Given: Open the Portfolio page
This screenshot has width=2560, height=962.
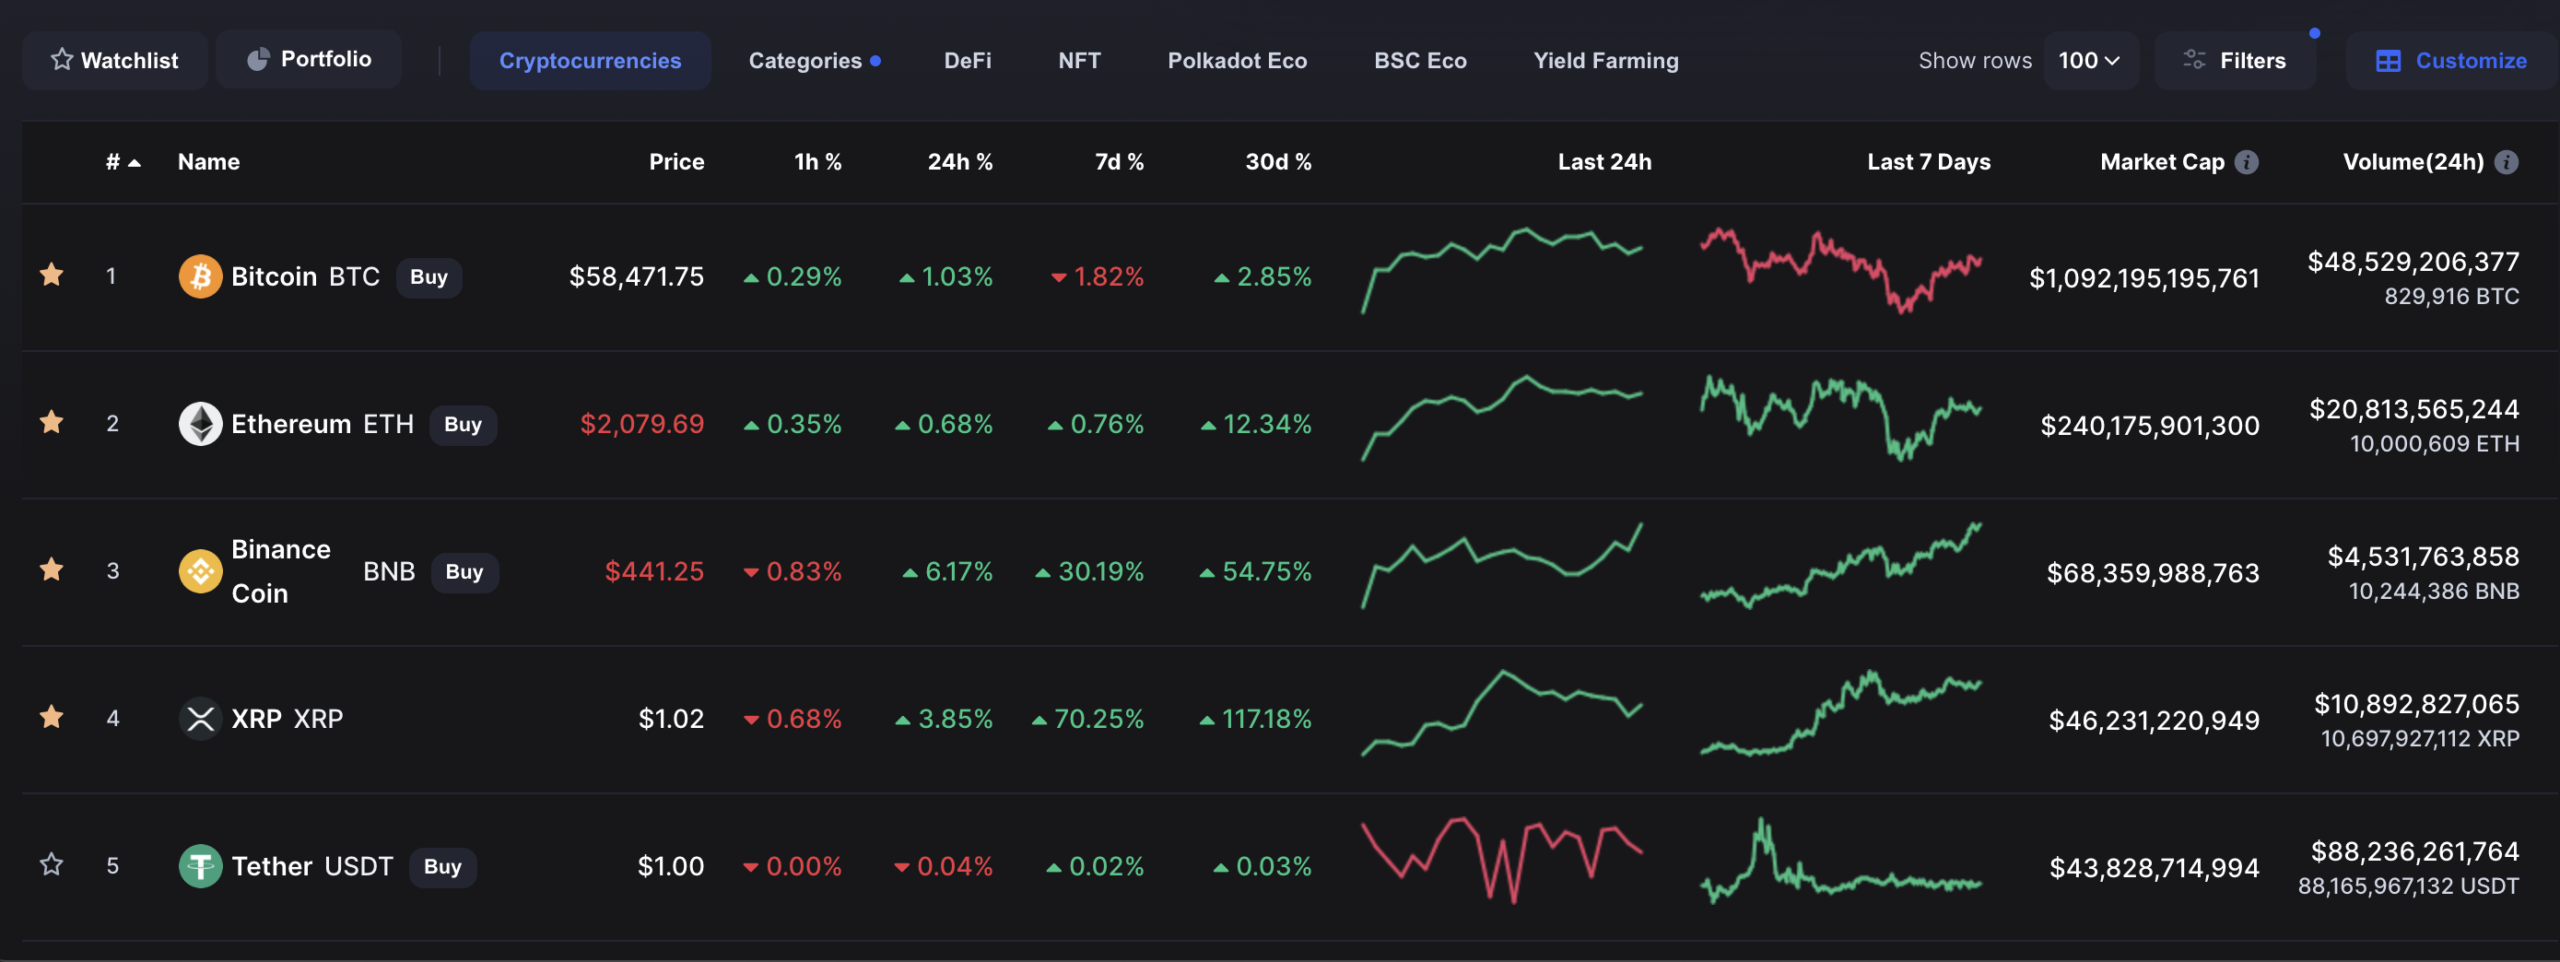Looking at the screenshot, I should coord(309,59).
